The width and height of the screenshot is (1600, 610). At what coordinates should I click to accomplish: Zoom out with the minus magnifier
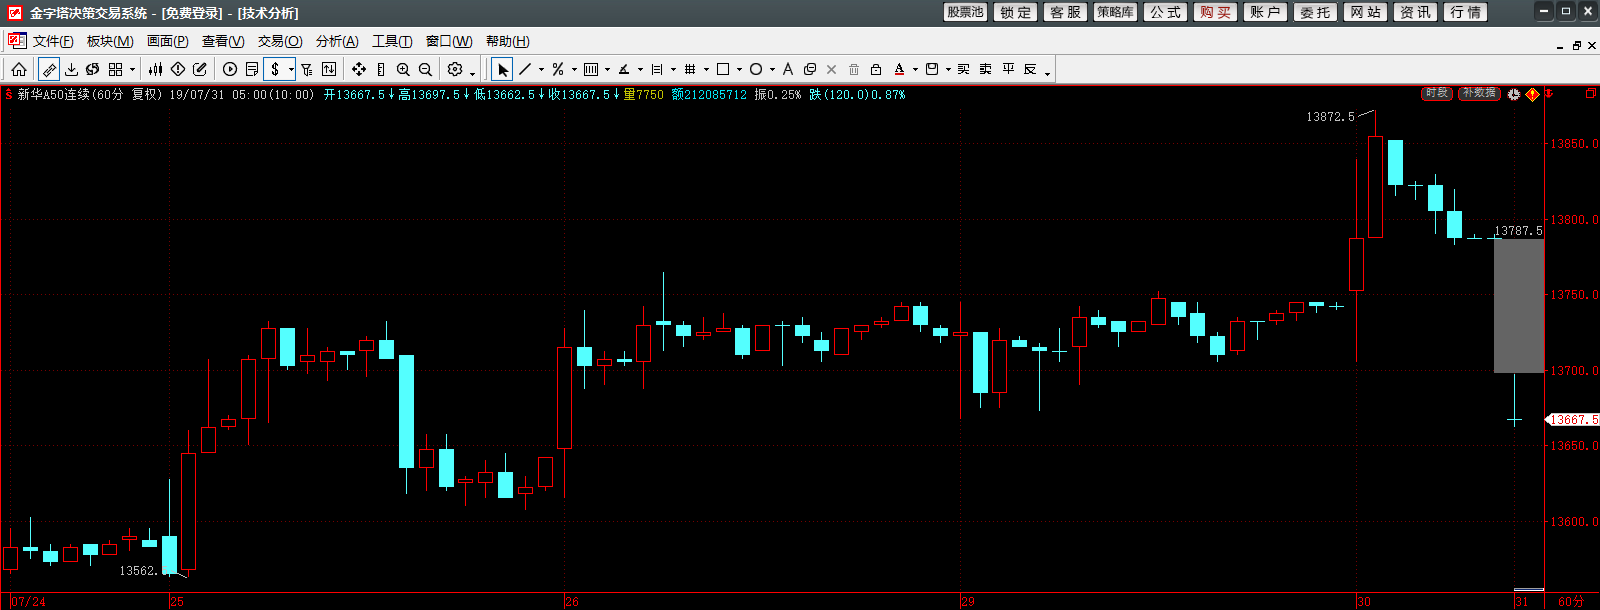(x=425, y=69)
